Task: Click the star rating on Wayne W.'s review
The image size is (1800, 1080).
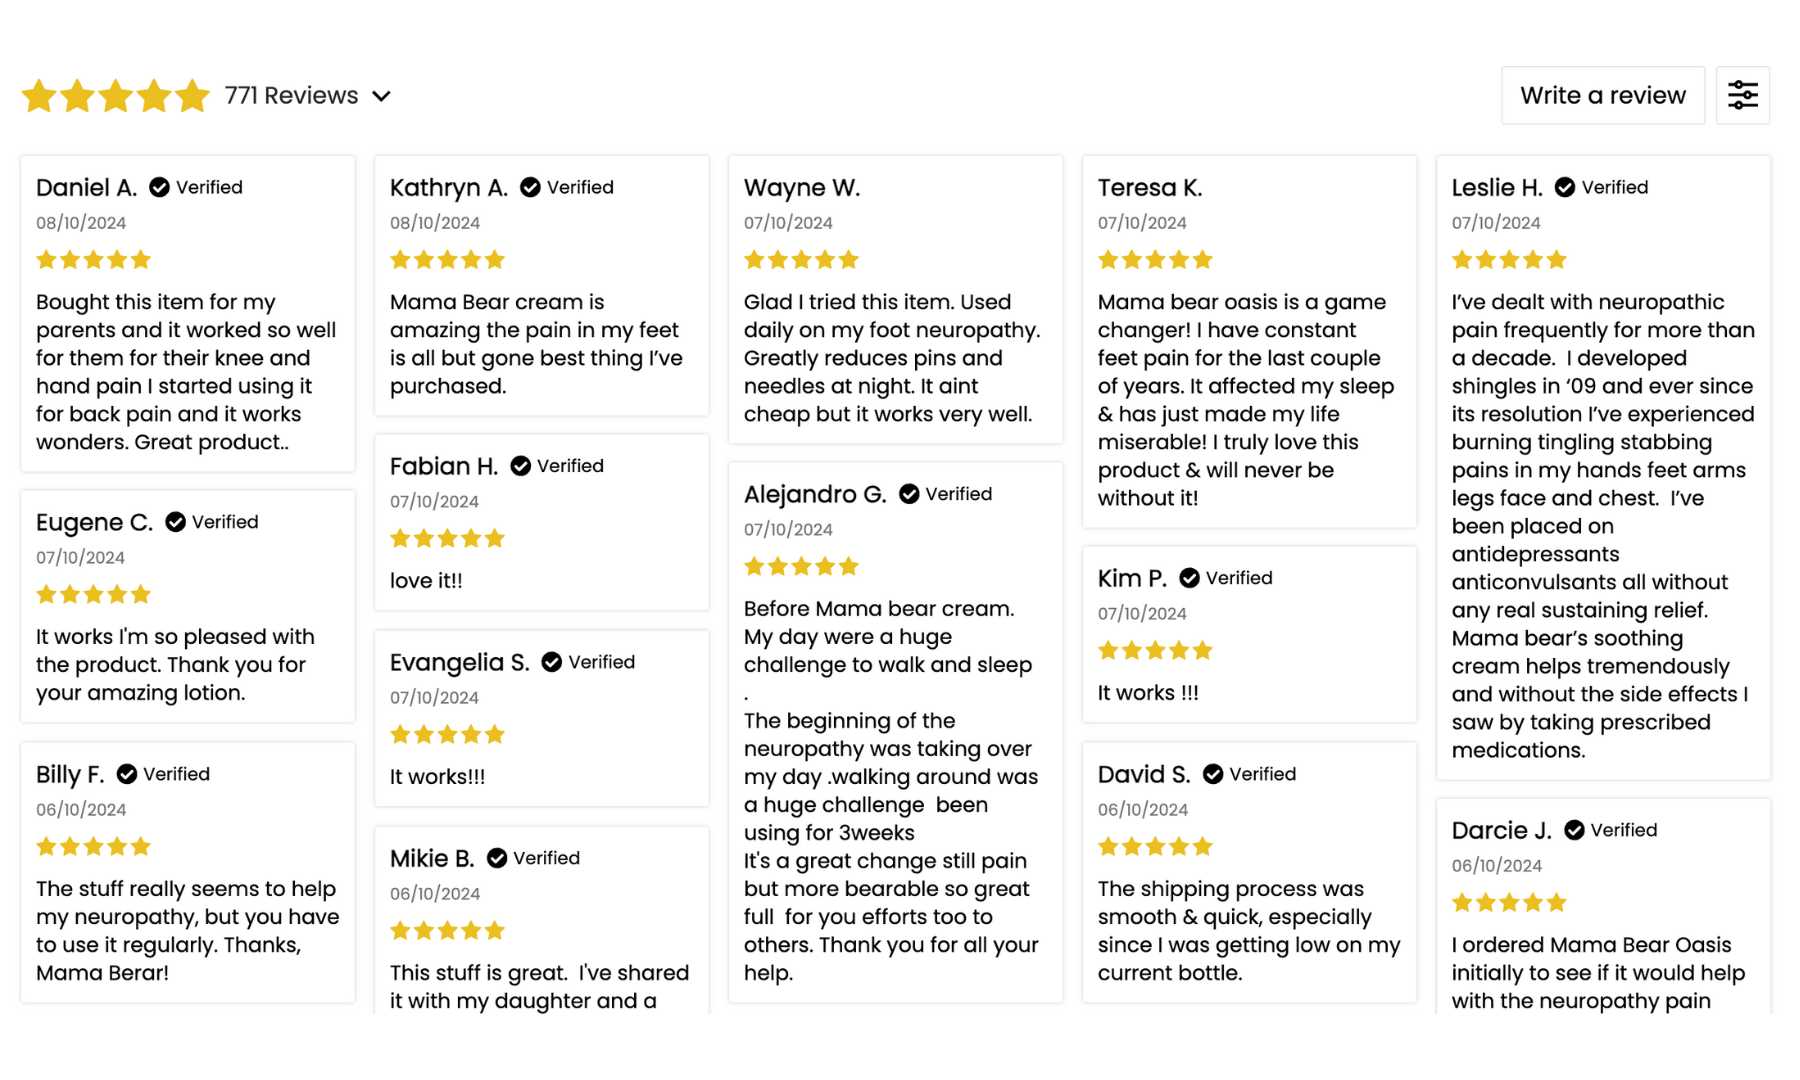Action: click(801, 260)
